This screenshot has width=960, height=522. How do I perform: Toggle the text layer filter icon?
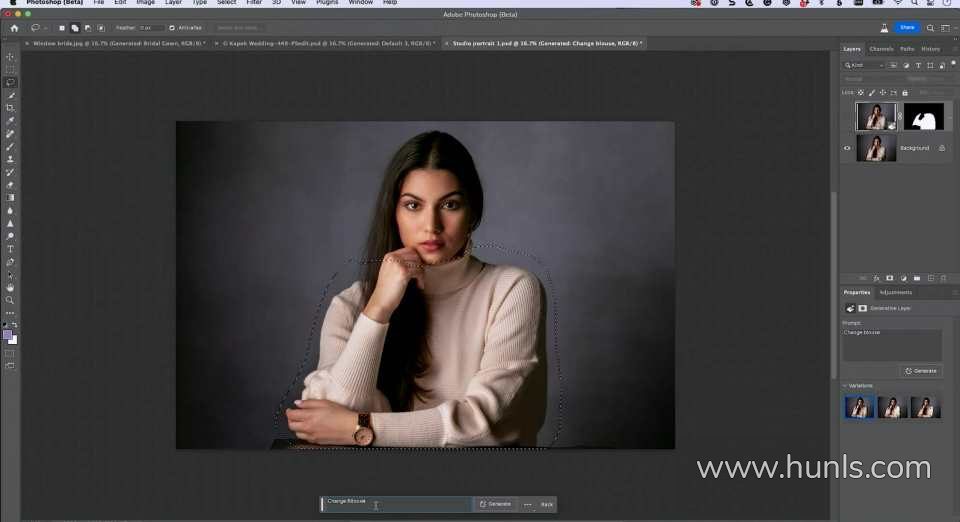[918, 65]
